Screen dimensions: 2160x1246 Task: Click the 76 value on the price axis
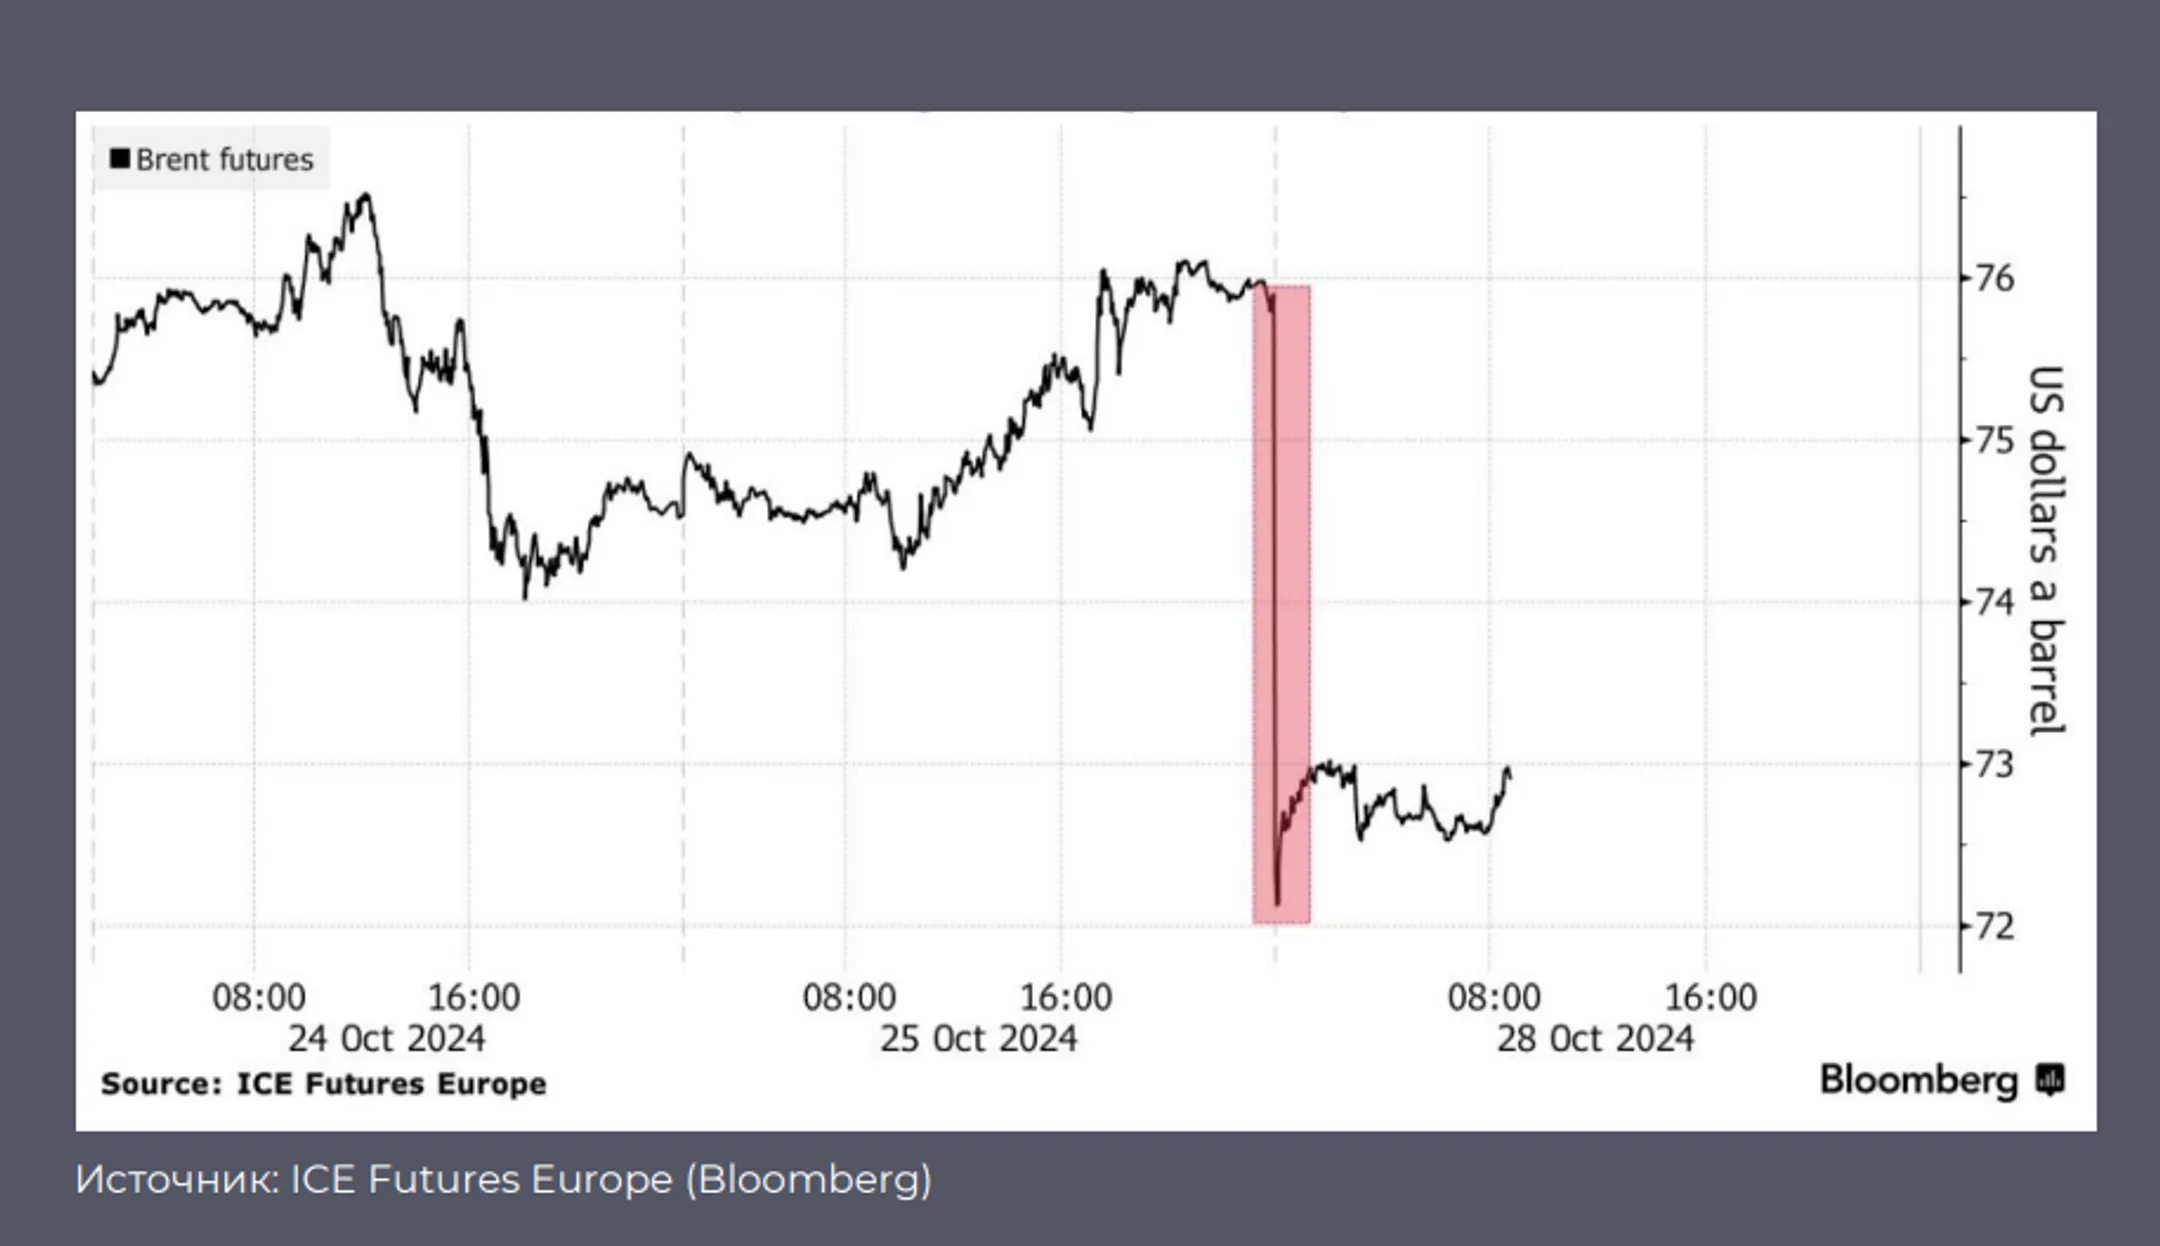click(1994, 278)
